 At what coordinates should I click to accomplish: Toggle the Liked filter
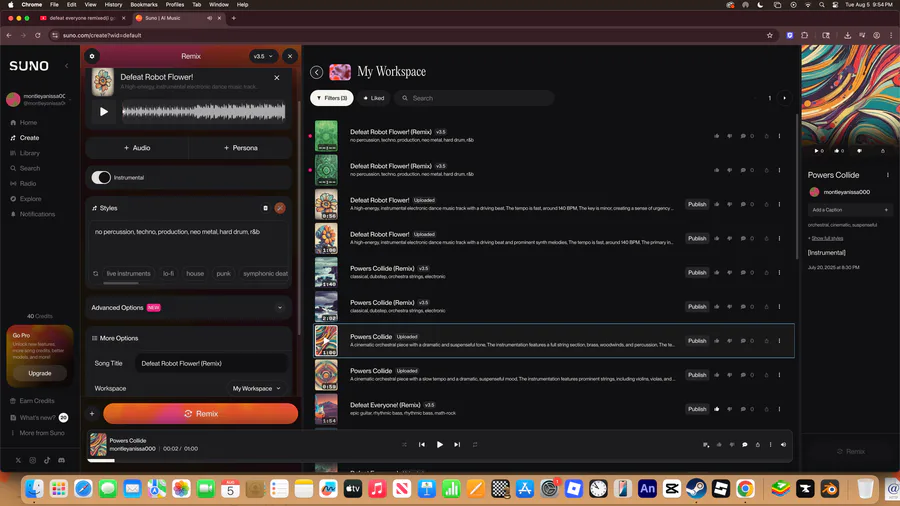pyautogui.click(x=374, y=98)
